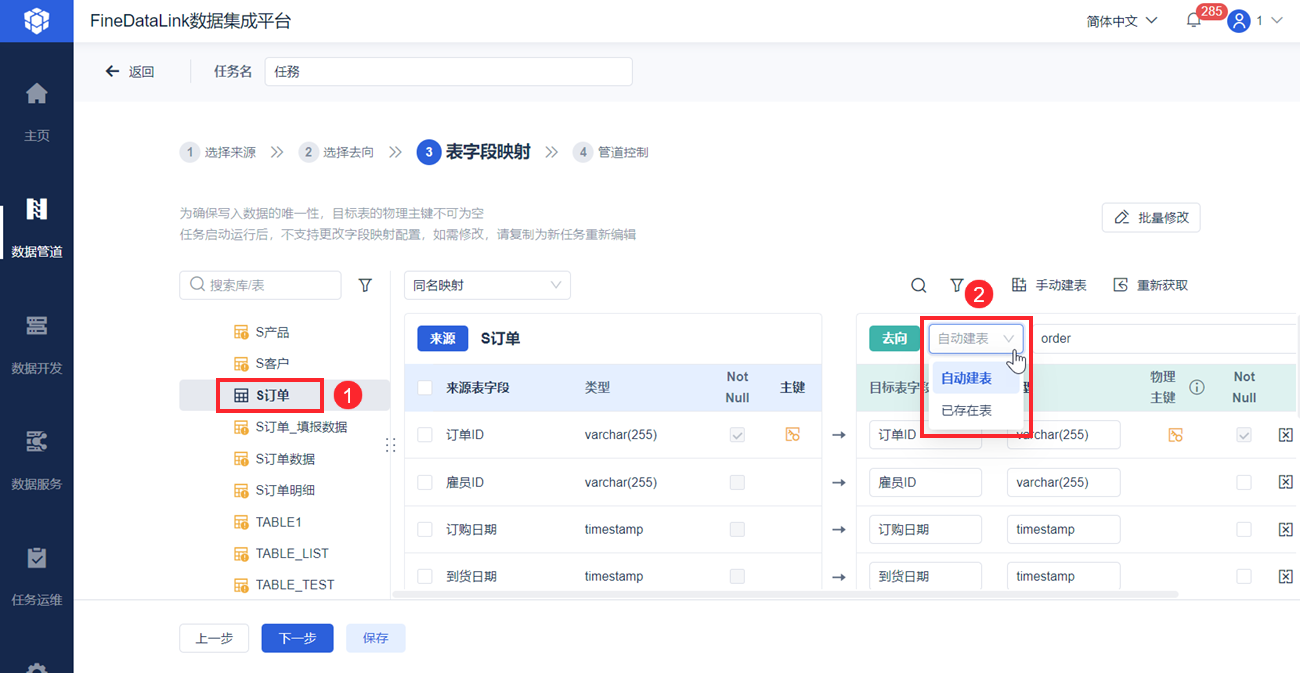Click the search magnifier icon above mapping
The width and height of the screenshot is (1300, 673).
(918, 285)
